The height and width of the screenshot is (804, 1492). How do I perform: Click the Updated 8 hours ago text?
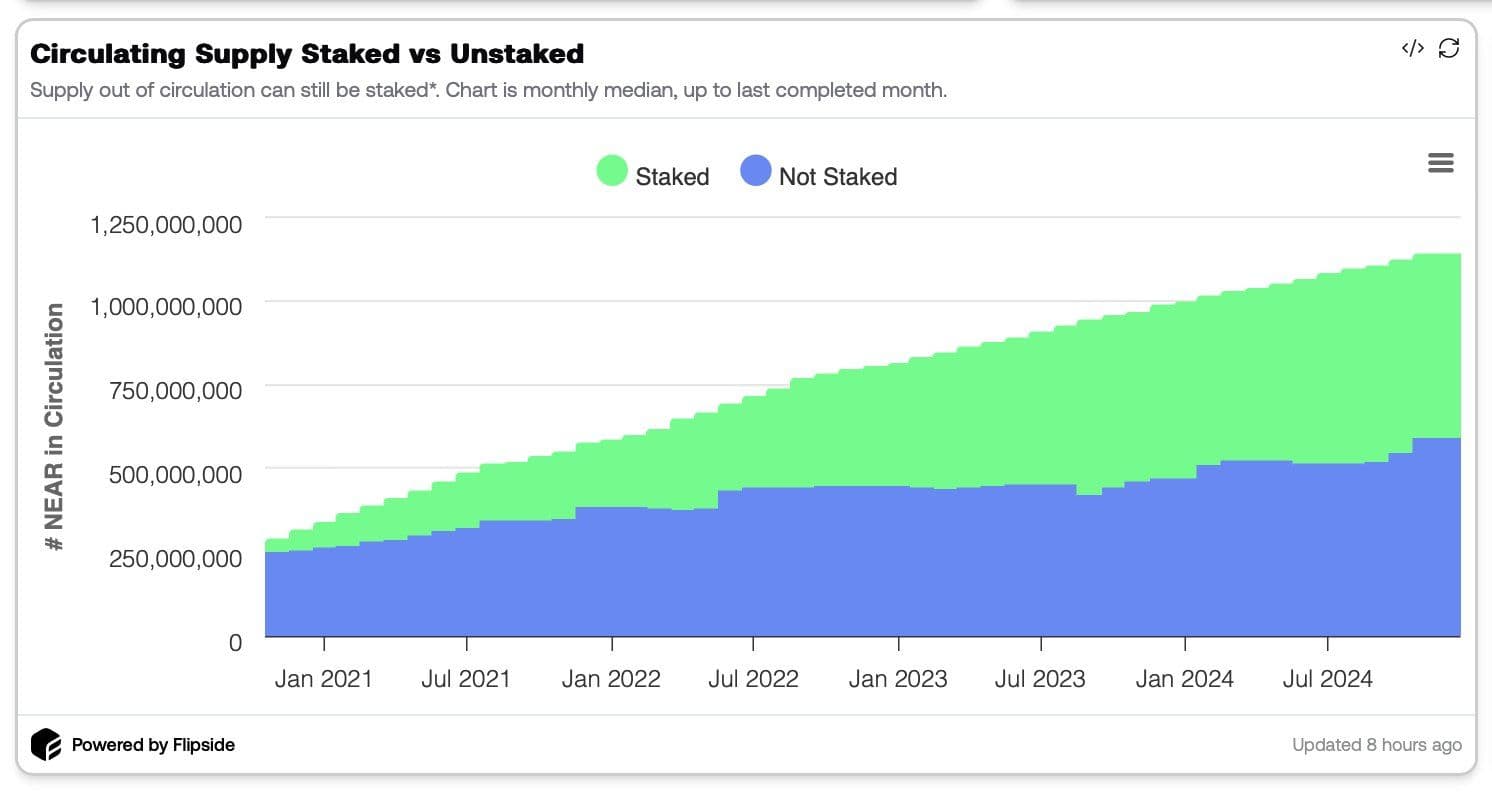tap(1376, 744)
